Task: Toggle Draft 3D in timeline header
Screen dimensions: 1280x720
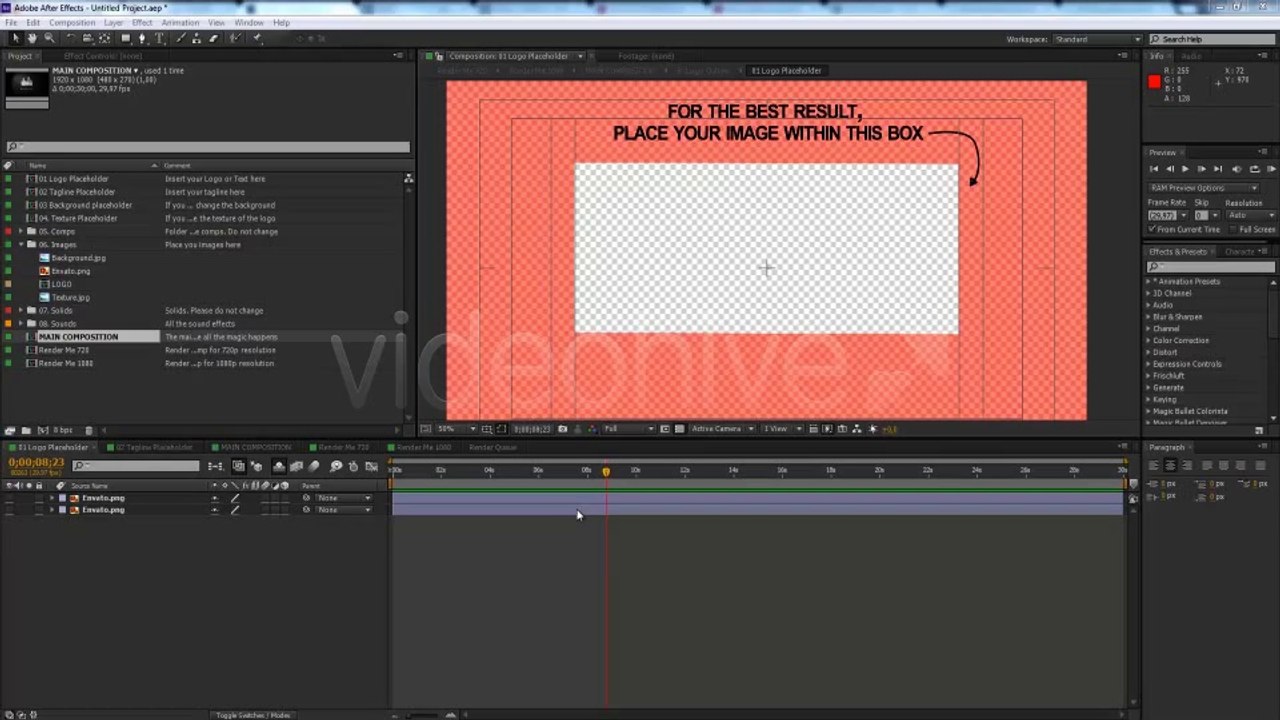Action: coord(256,466)
